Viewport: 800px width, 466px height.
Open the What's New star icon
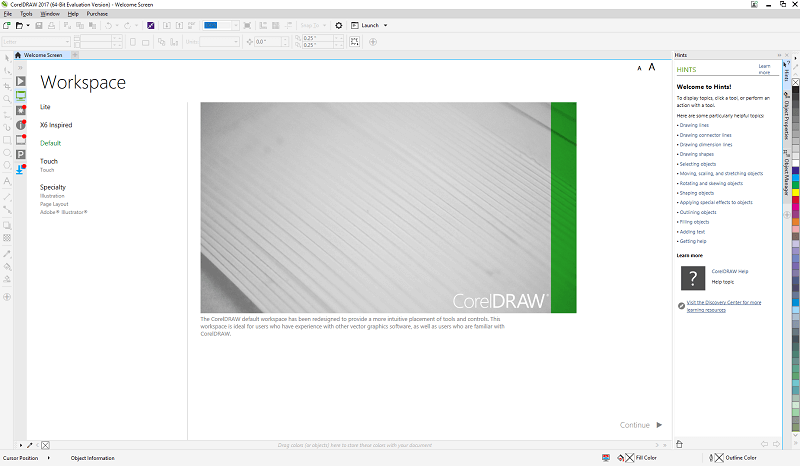pyautogui.click(x=20, y=110)
